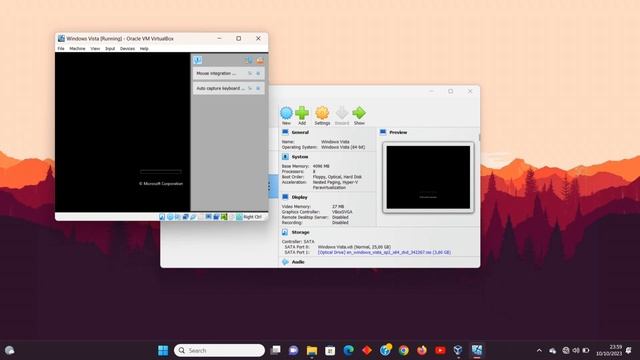
Task: Click the Storage section disk icon
Action: coord(285,232)
